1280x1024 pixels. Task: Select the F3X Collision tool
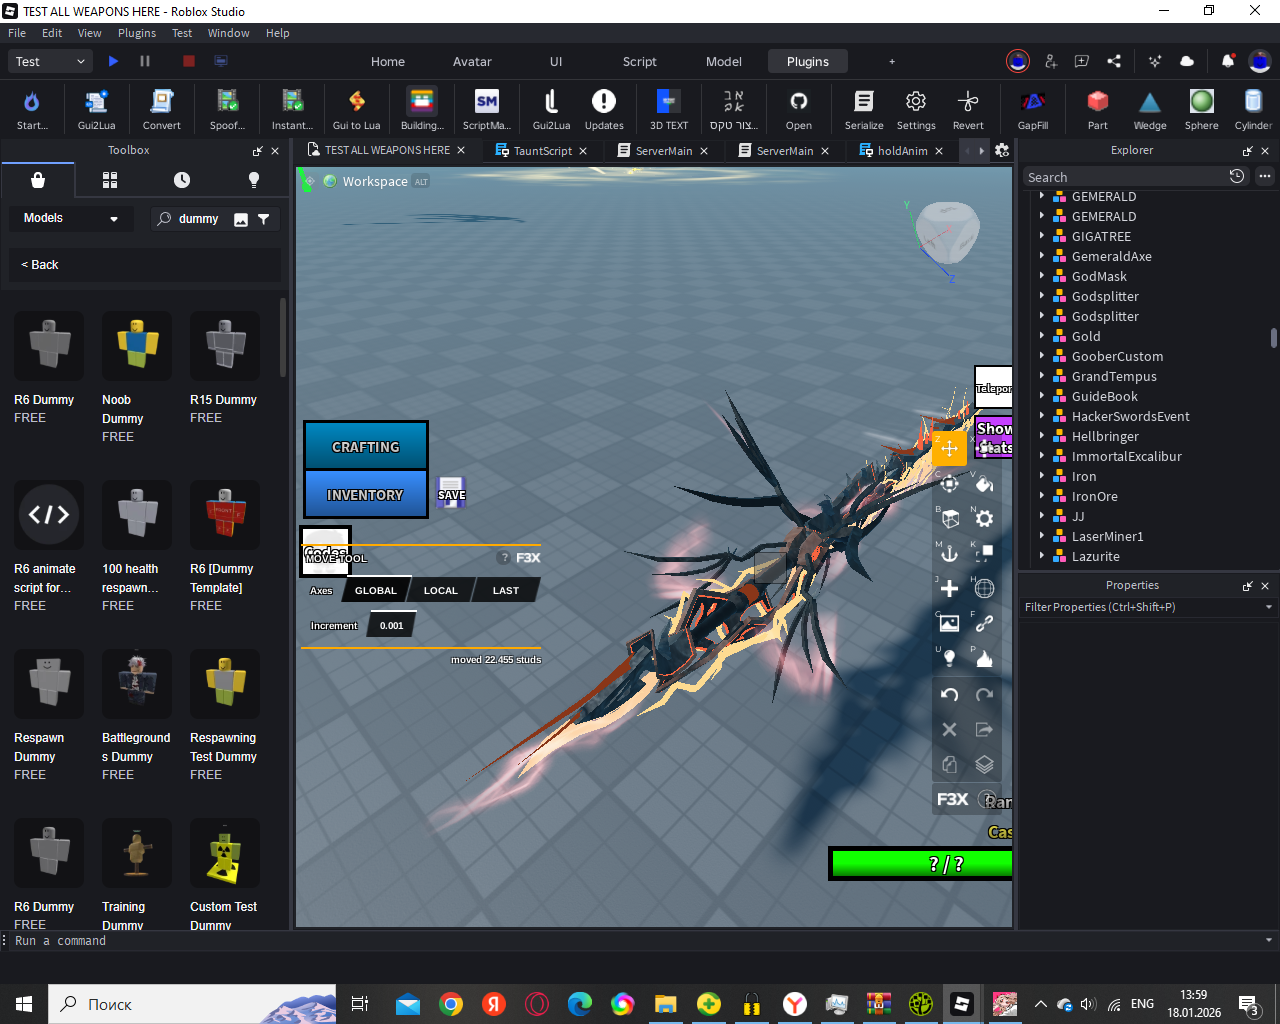click(984, 554)
